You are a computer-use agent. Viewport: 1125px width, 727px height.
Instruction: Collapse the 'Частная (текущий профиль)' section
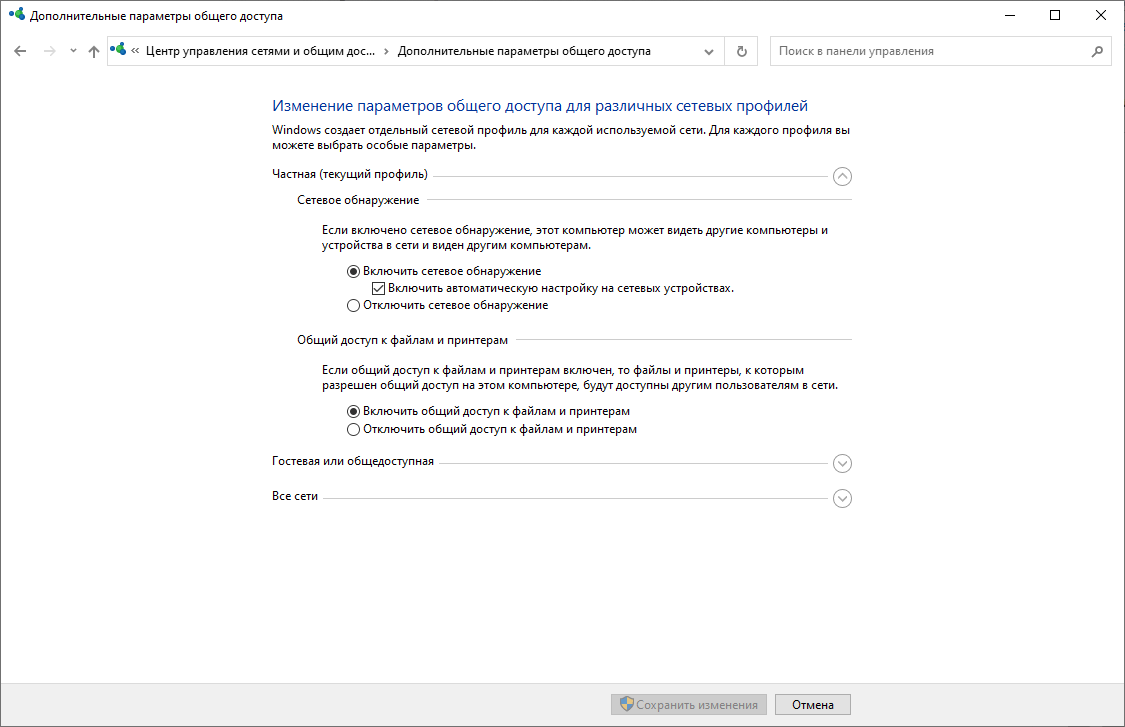[x=842, y=176]
